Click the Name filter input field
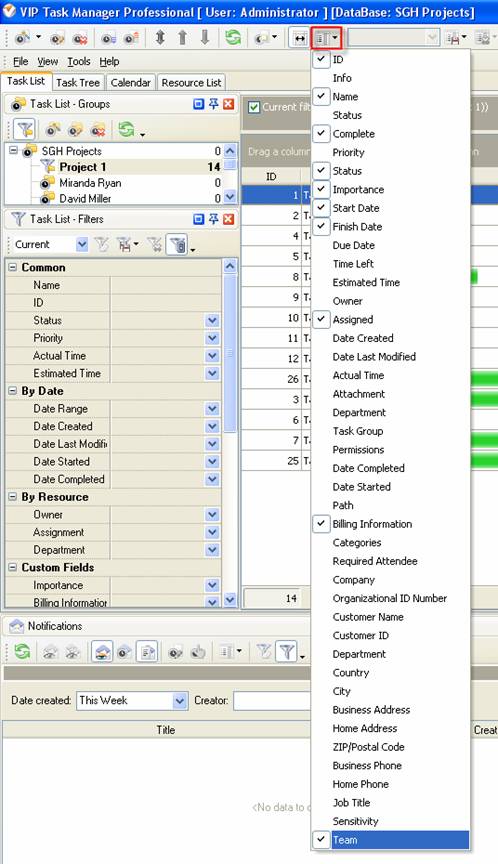This screenshot has width=498, height=864. (166, 285)
